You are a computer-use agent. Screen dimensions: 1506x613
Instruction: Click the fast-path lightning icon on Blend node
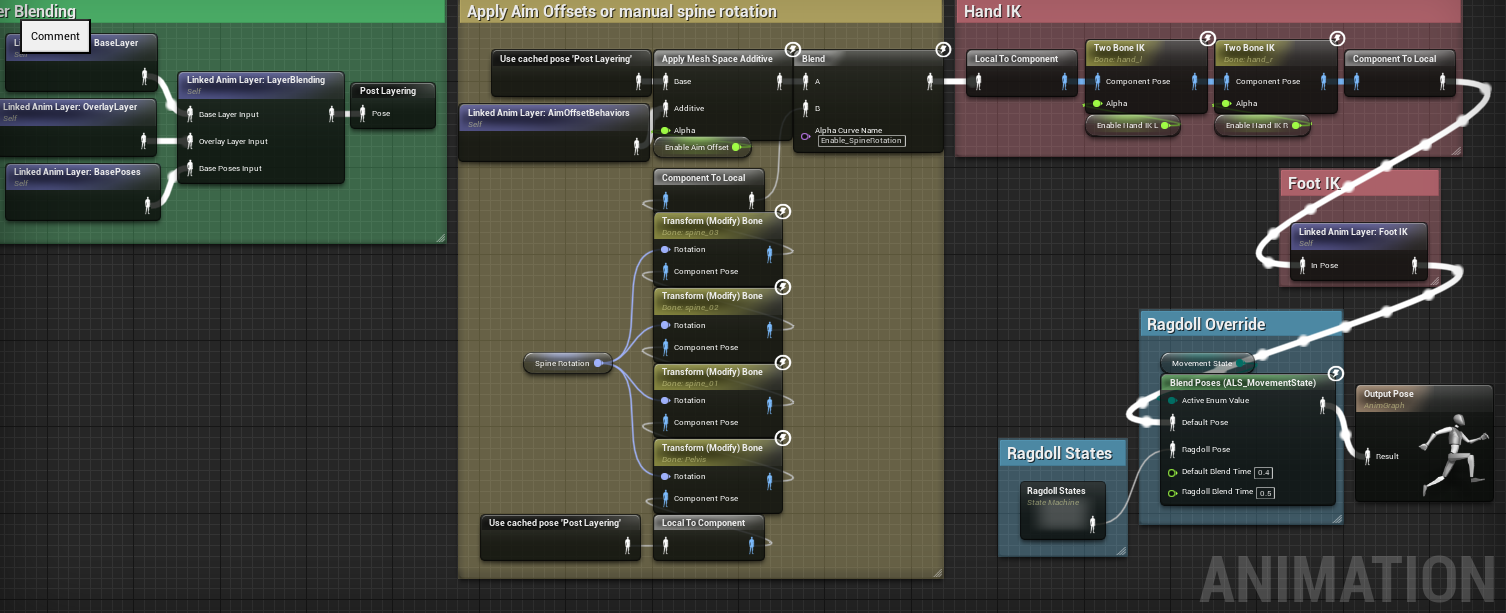[x=943, y=50]
